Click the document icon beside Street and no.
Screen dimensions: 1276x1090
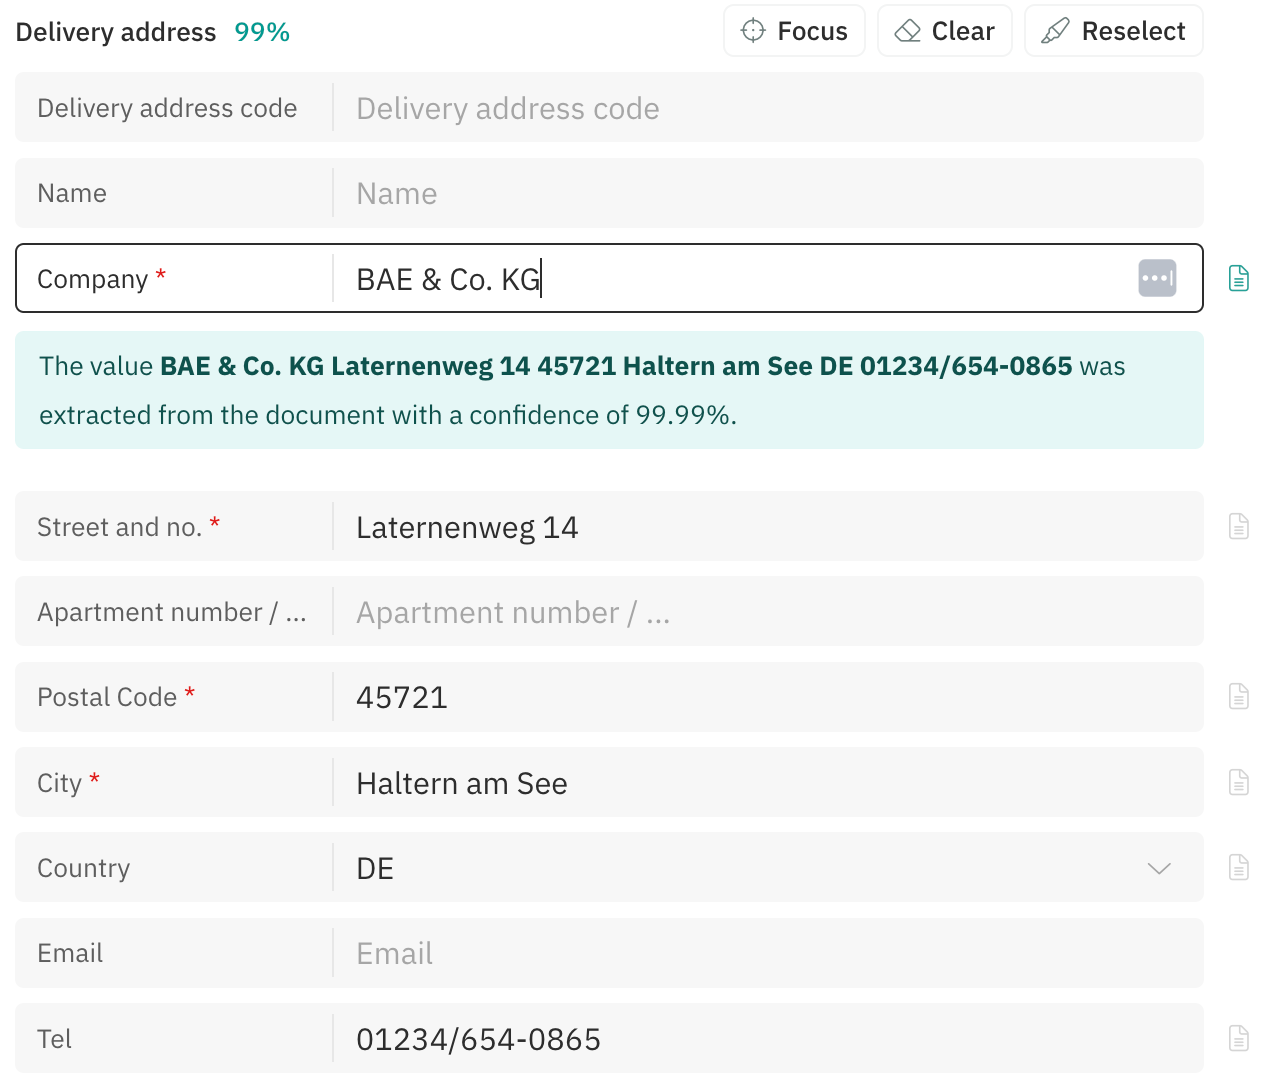[1238, 526]
